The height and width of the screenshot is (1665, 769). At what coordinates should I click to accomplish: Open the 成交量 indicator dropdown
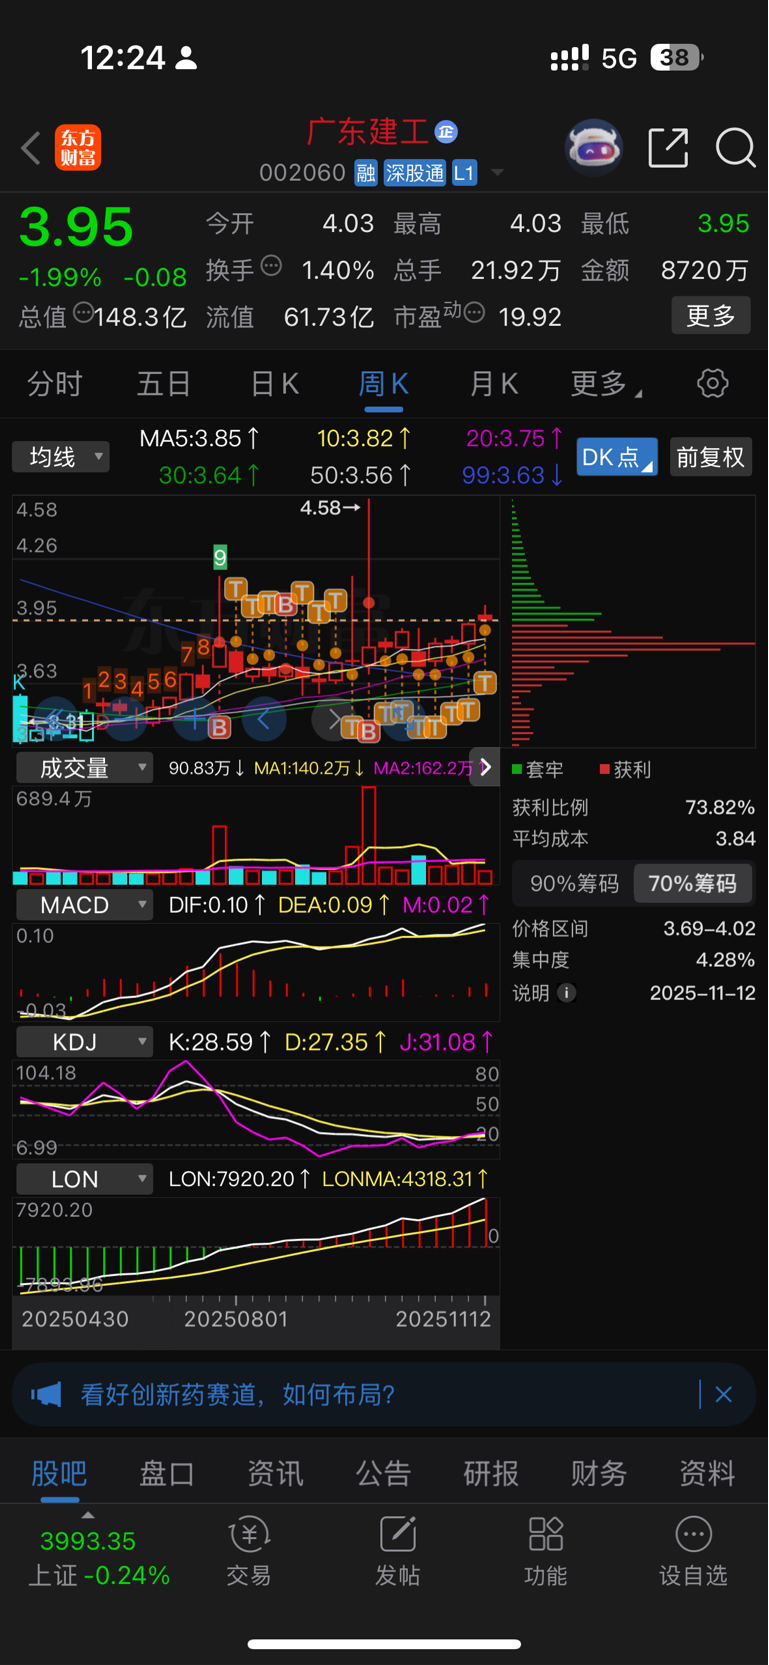click(x=85, y=768)
